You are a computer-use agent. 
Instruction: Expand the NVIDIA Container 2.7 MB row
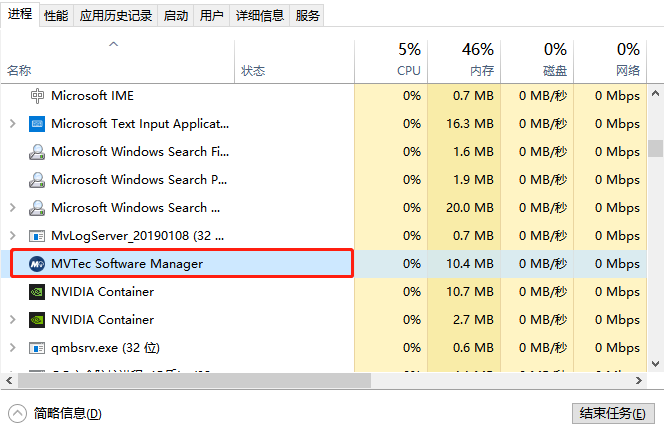(x=13, y=320)
